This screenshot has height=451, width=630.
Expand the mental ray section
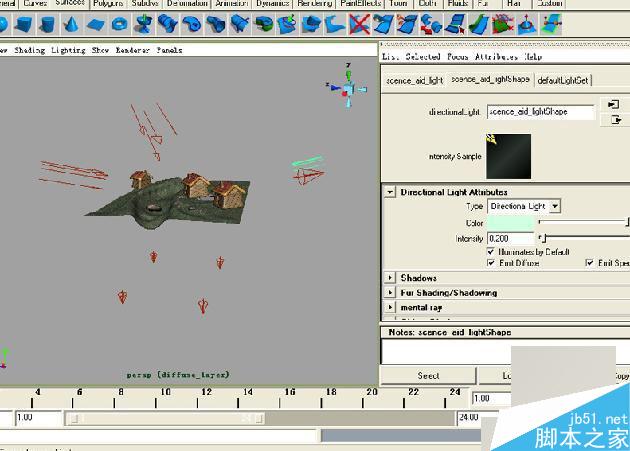tap(389, 308)
